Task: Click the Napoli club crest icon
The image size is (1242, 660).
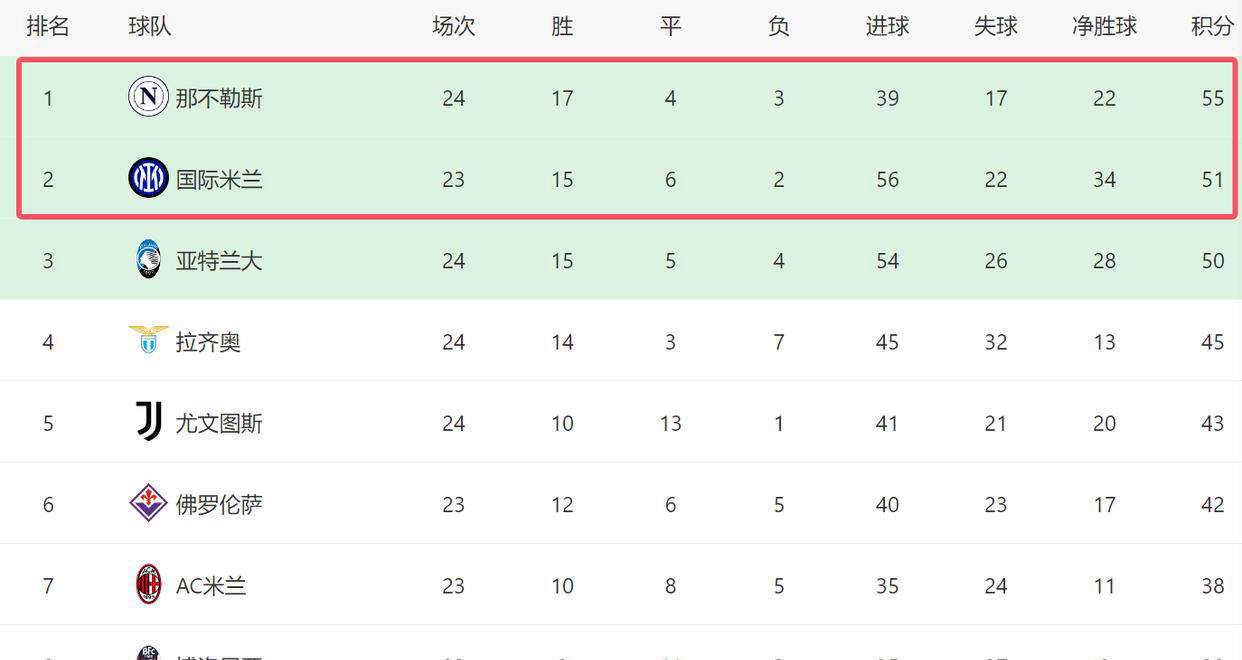Action: [148, 97]
